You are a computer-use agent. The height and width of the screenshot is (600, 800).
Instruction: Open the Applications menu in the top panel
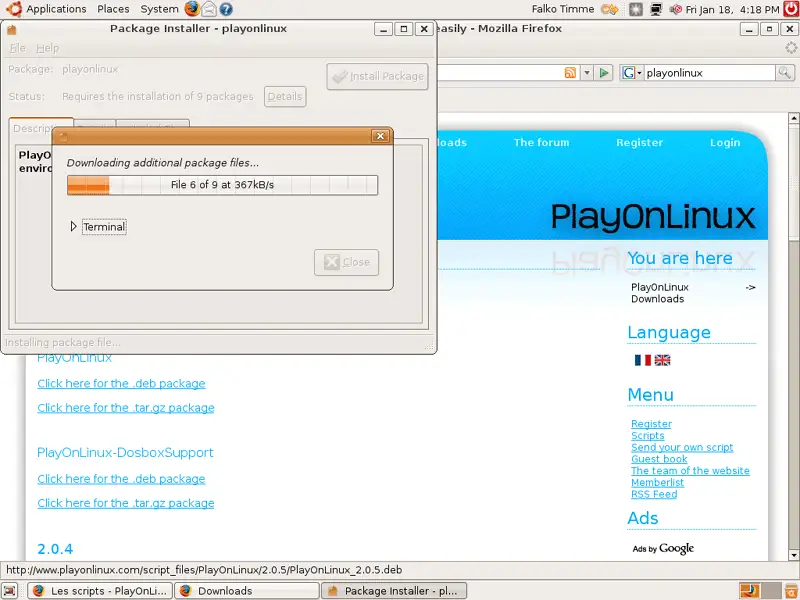click(56, 9)
